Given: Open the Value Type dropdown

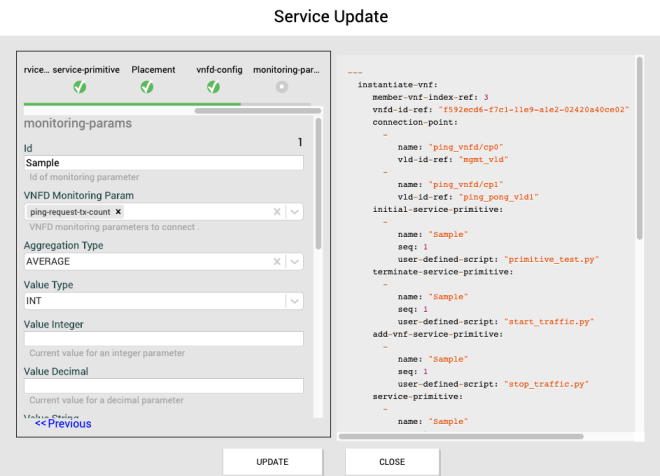Looking at the screenshot, I should pyautogui.click(x=294, y=301).
